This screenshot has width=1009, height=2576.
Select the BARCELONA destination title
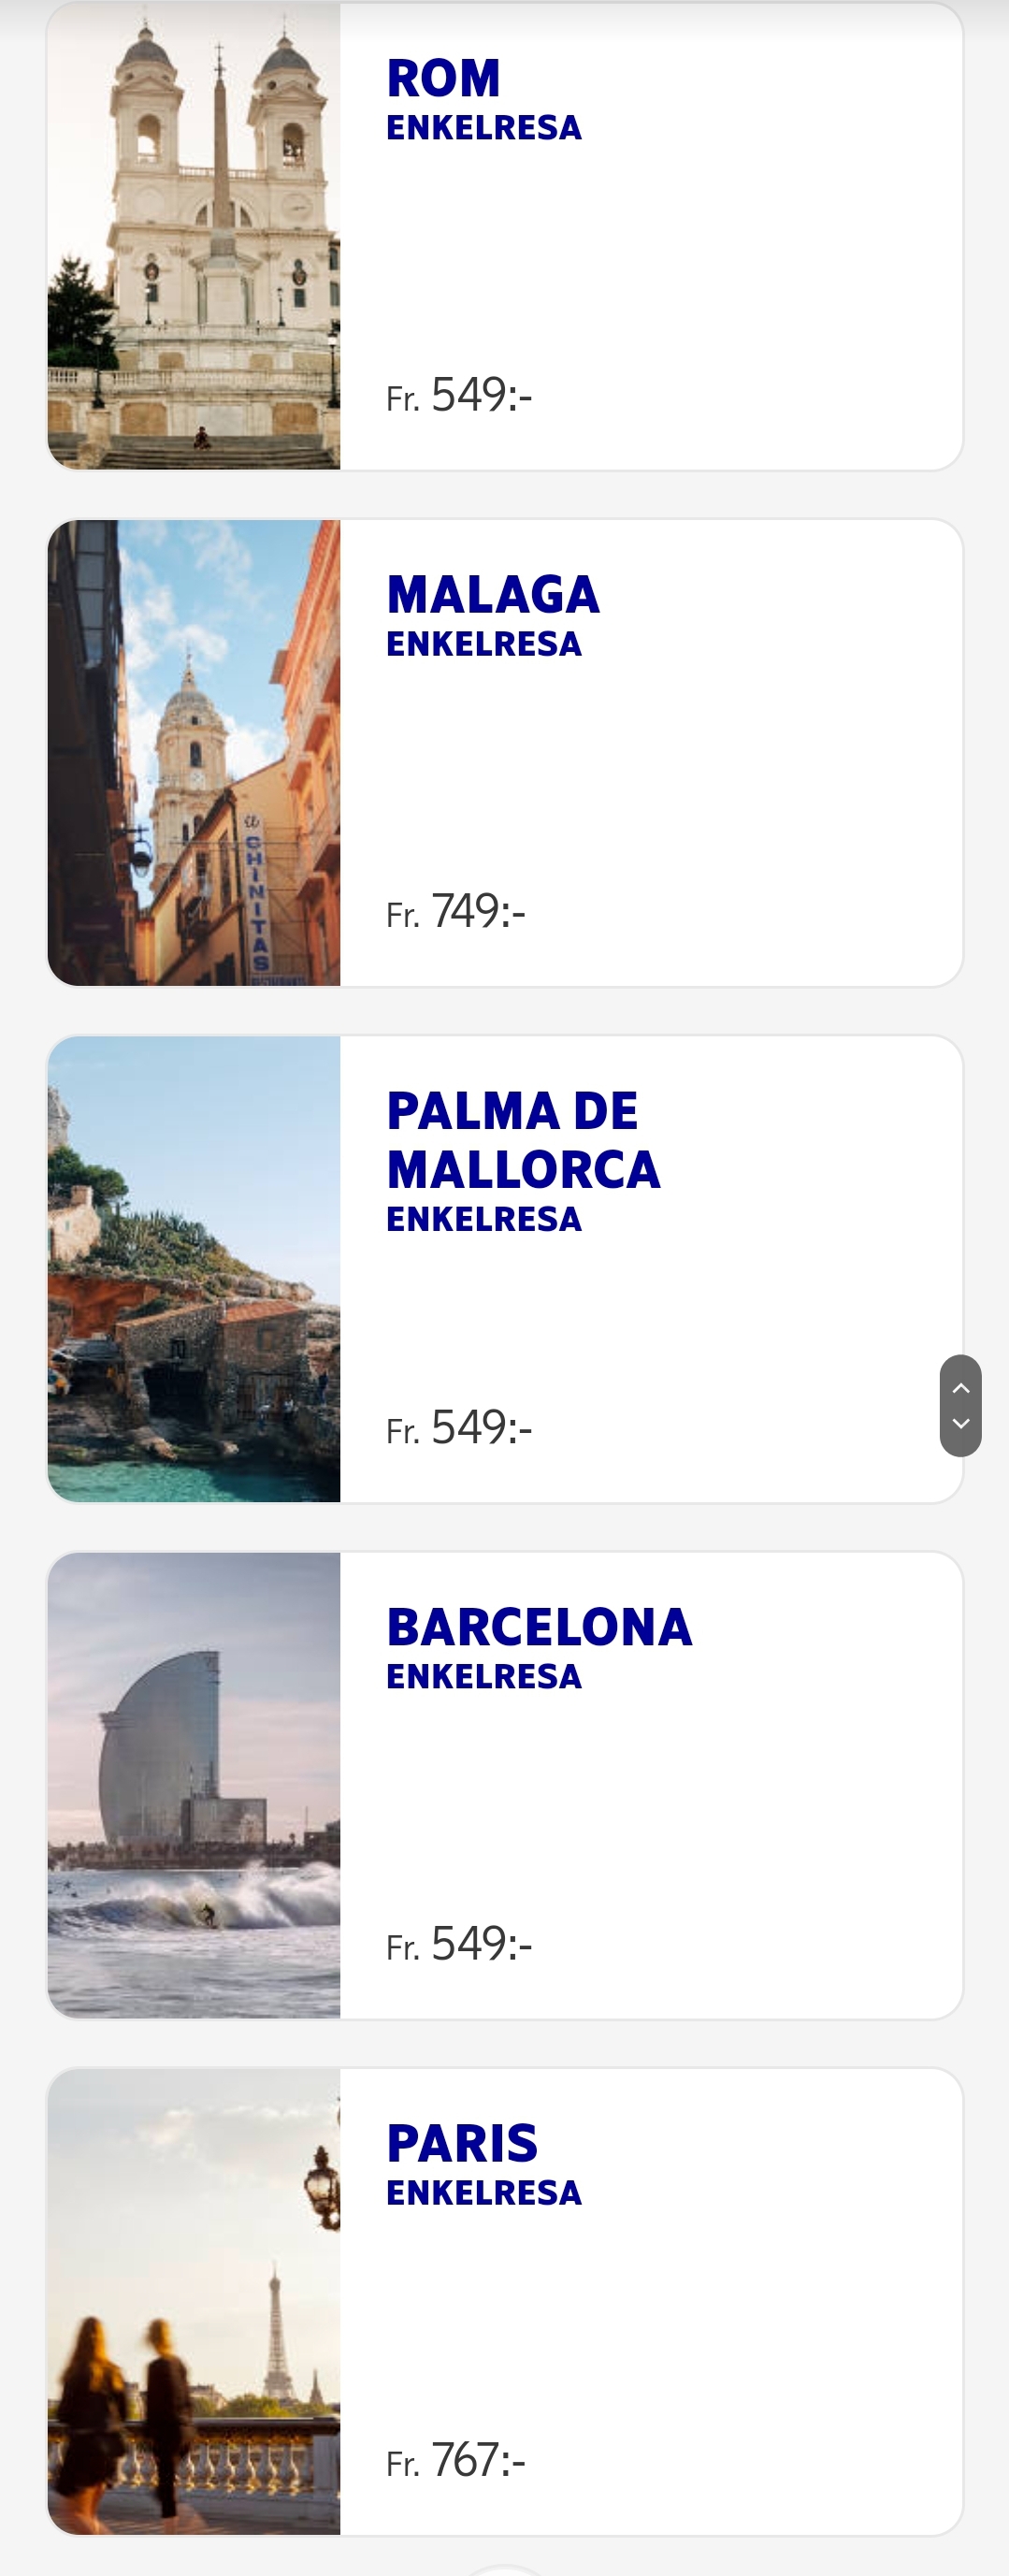pos(538,1627)
